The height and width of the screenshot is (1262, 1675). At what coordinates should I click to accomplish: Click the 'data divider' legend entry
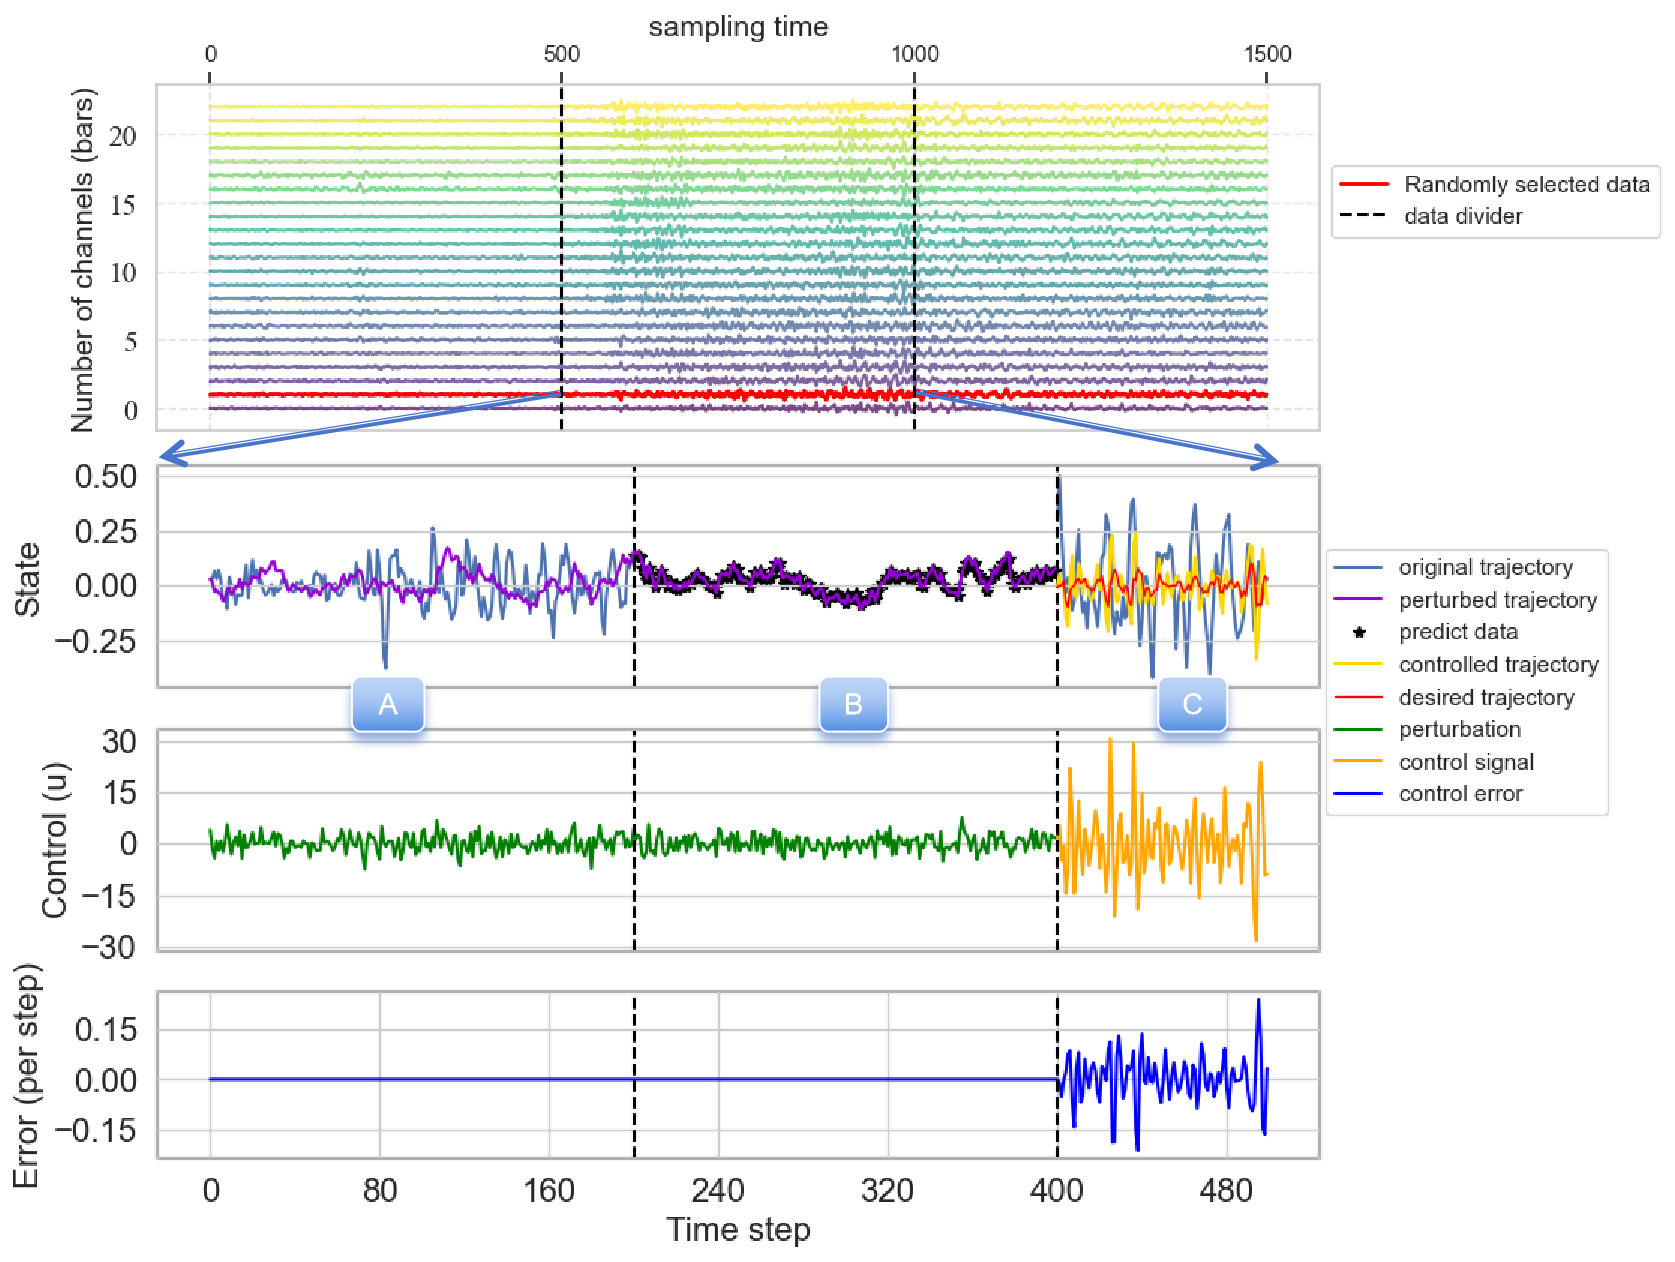(1462, 217)
